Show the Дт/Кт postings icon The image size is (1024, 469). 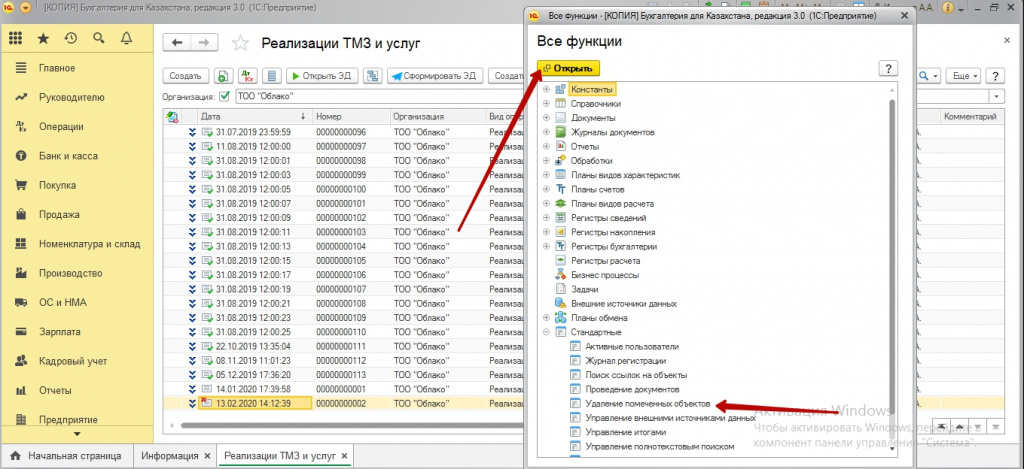(x=248, y=76)
